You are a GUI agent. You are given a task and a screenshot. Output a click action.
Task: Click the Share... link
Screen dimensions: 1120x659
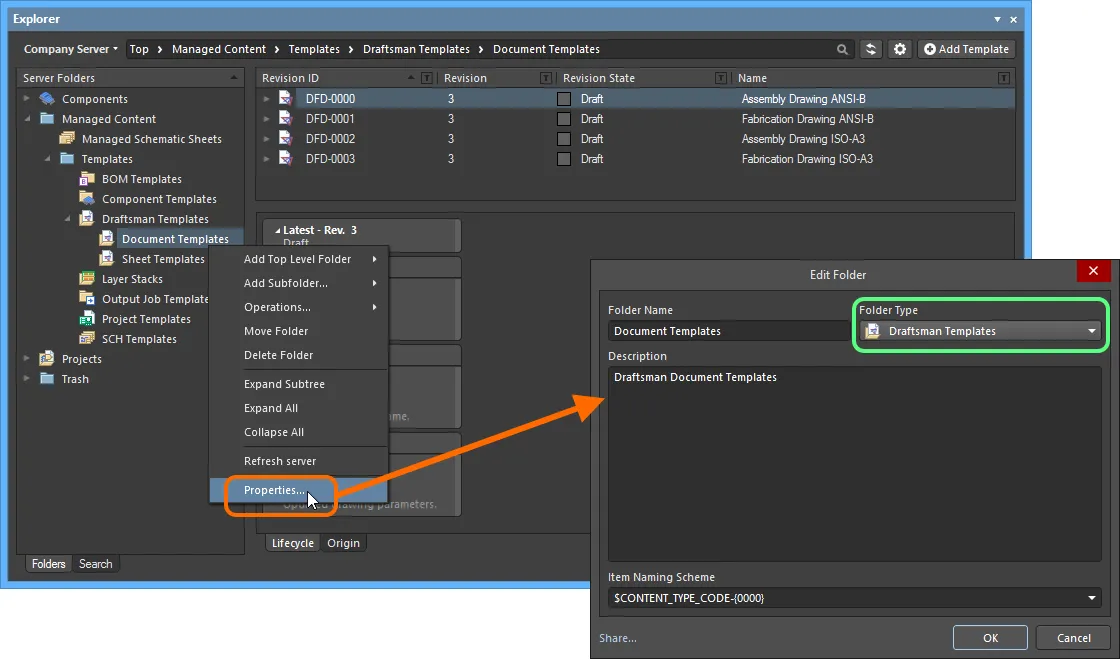pos(618,638)
